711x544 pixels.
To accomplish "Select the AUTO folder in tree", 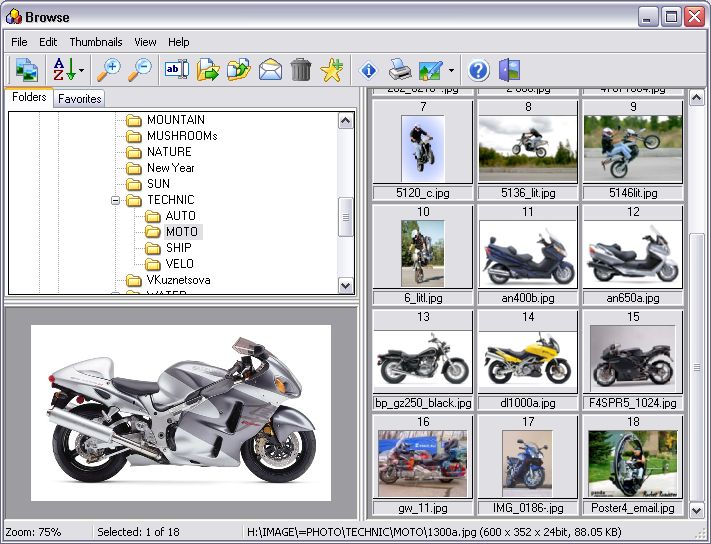I will click(180, 216).
